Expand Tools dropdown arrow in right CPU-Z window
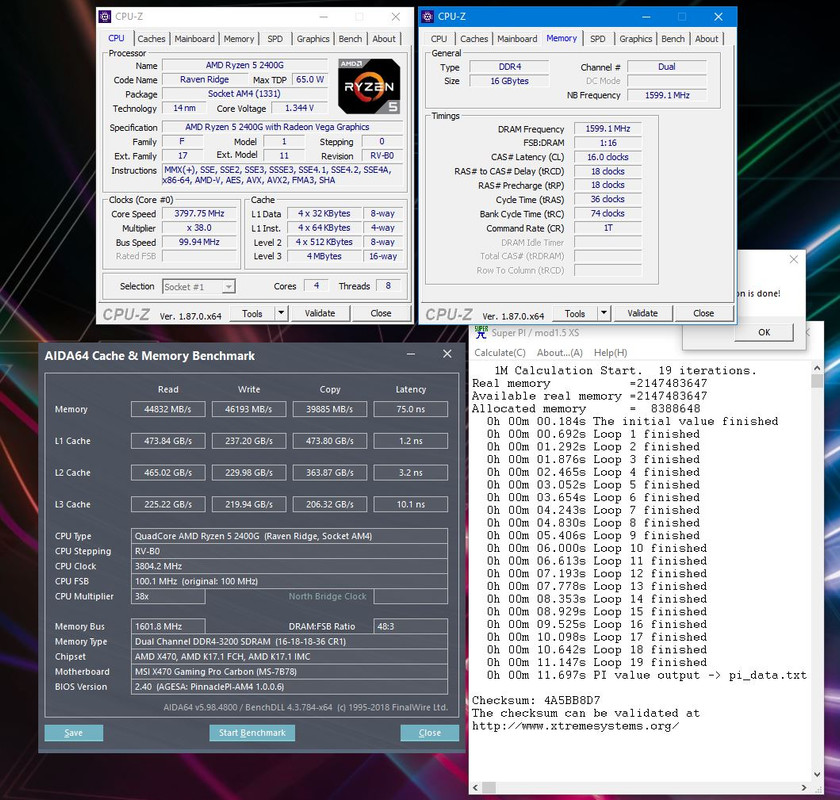Image resolution: width=840 pixels, height=800 pixels. [604, 313]
